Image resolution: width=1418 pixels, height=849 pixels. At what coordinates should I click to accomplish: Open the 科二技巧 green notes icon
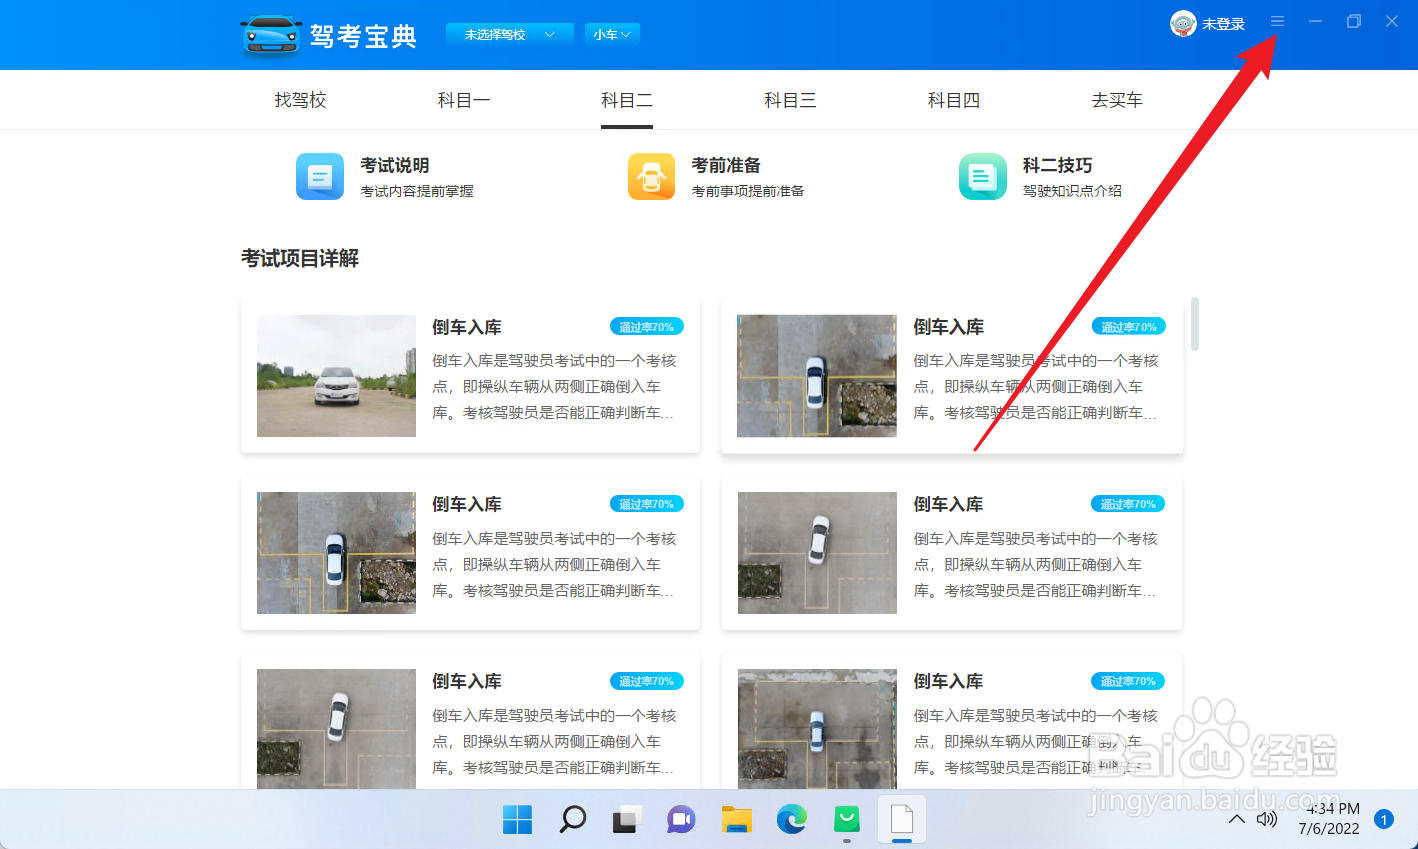tap(983, 177)
